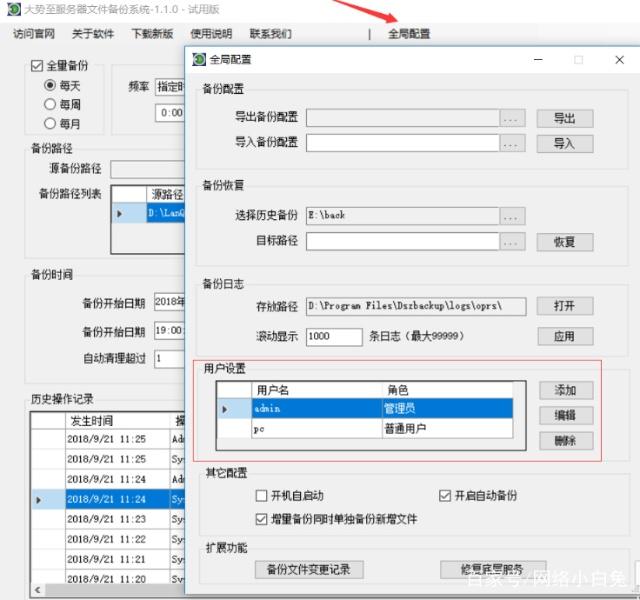
Task: Toggle the 开启自动备份 checkbox
Action: coord(444,496)
